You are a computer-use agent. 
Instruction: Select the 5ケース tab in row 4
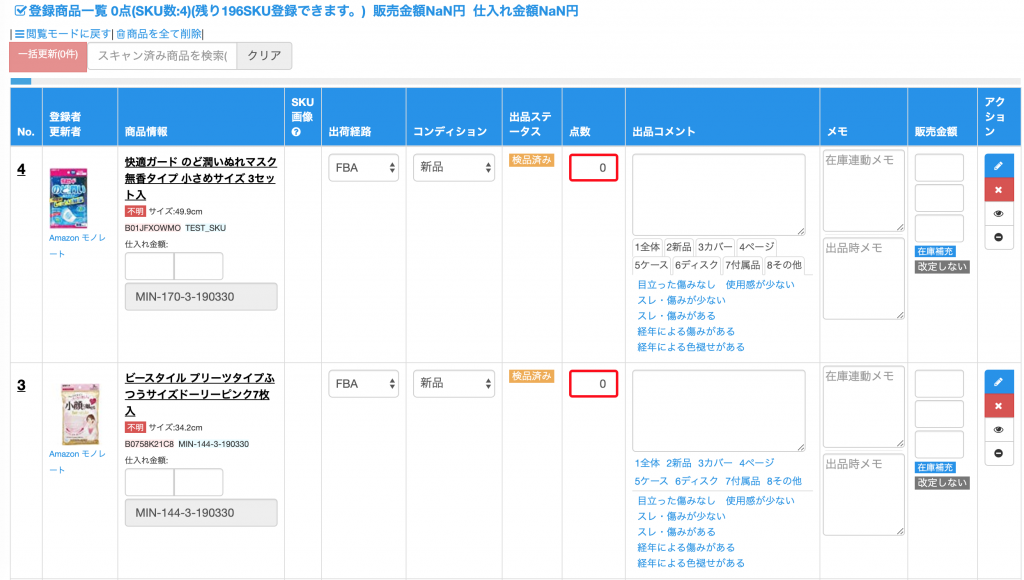coord(651,265)
